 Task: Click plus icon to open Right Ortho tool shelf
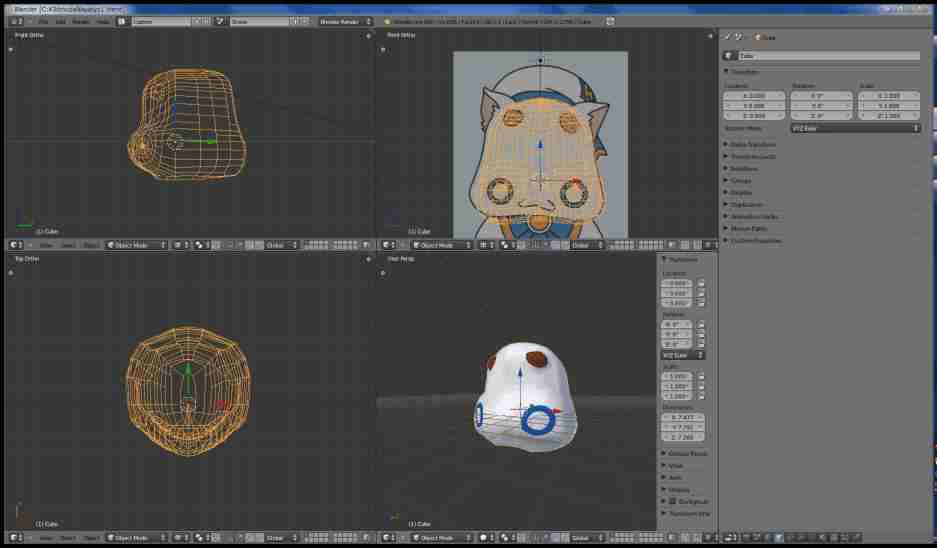point(11,50)
